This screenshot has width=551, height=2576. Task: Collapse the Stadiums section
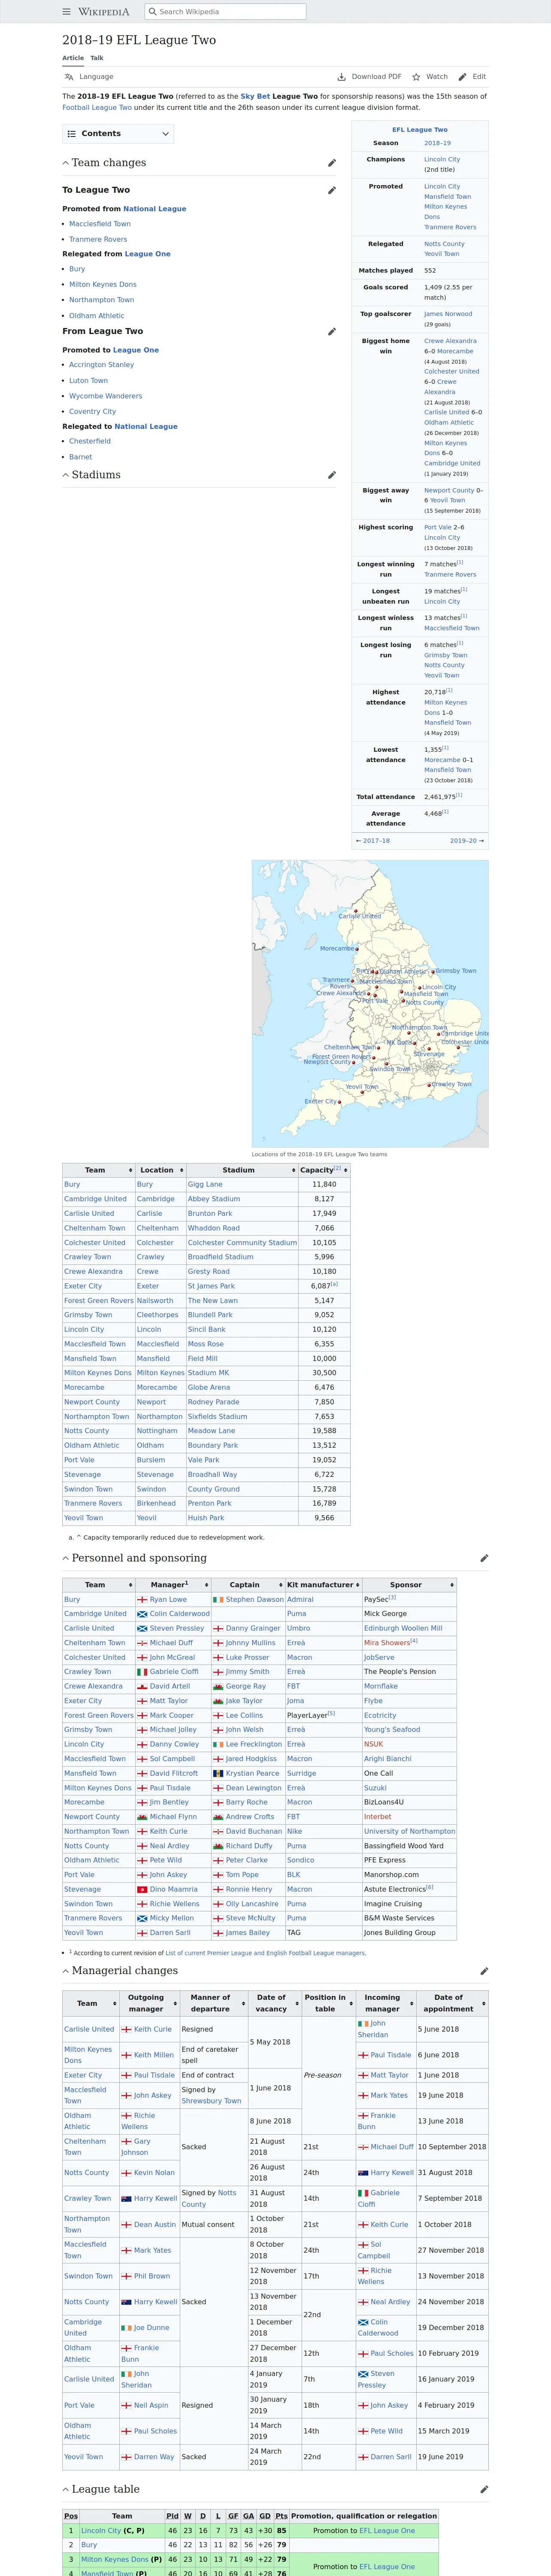[66, 475]
